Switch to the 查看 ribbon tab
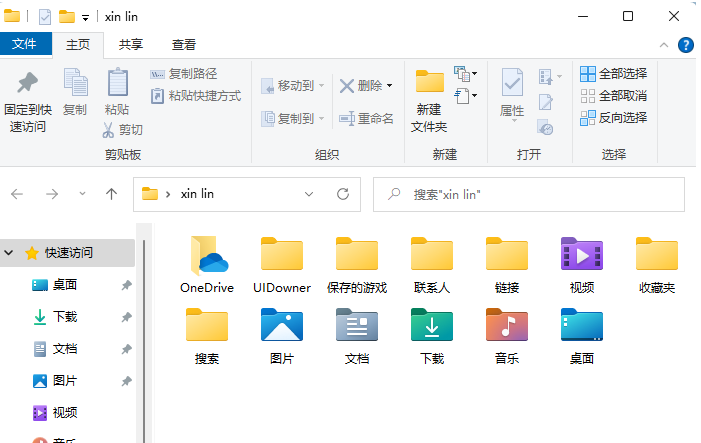The width and height of the screenshot is (701, 443). point(184,44)
